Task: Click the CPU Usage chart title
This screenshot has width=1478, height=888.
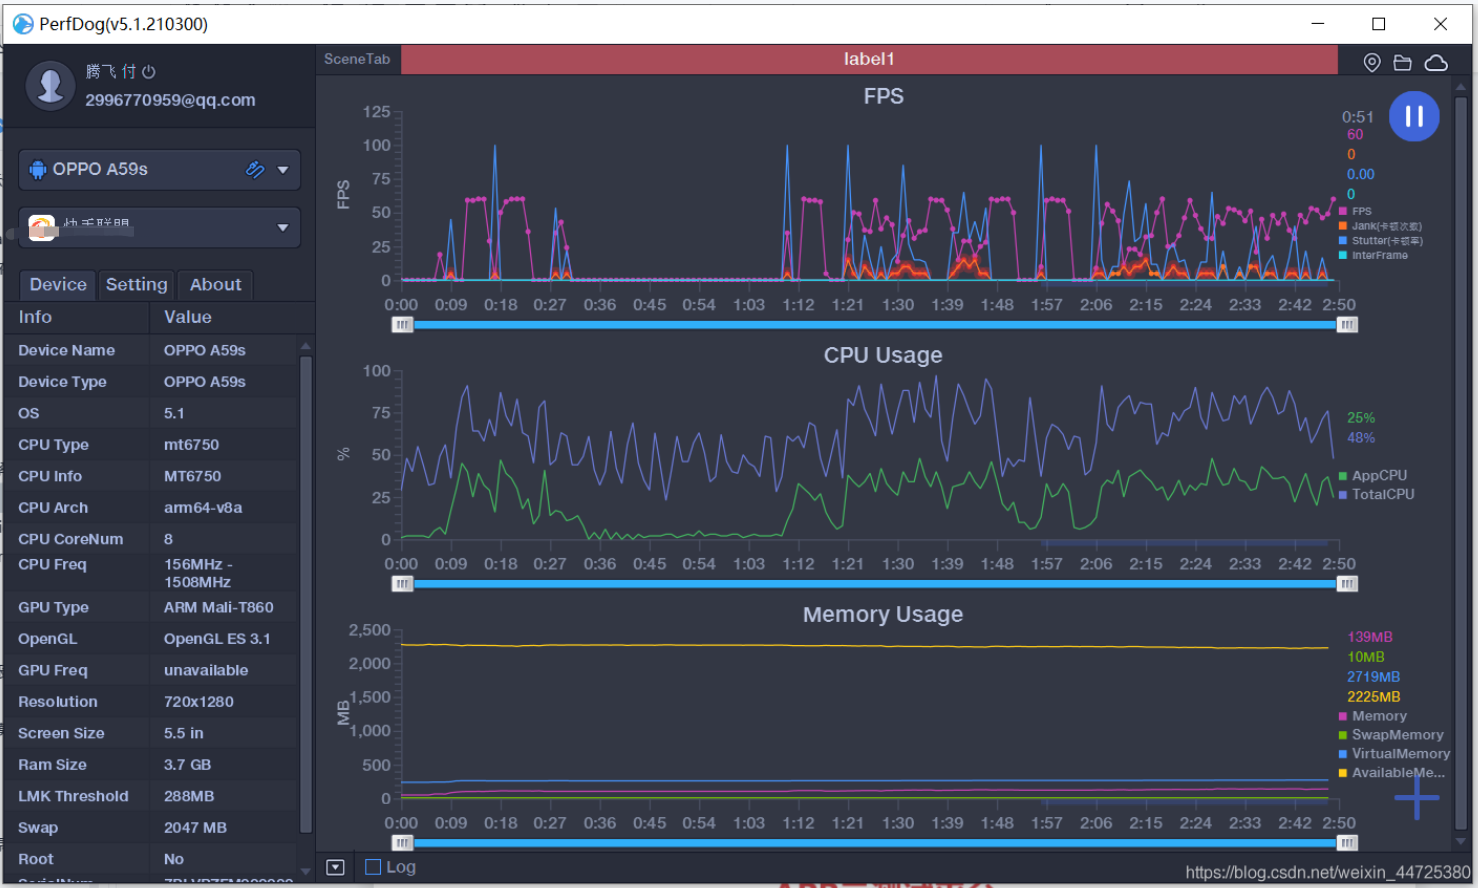Action: [883, 355]
